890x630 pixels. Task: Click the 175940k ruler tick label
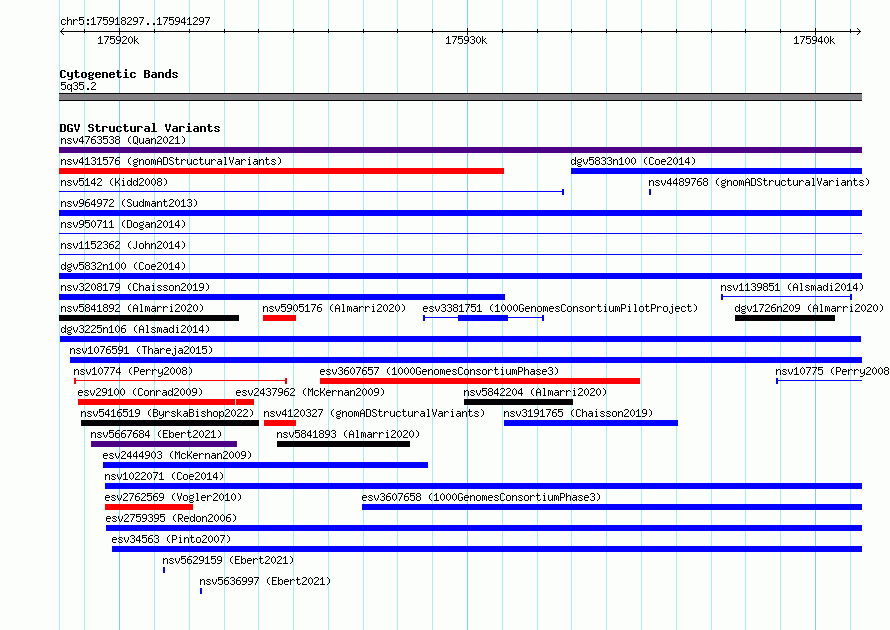click(814, 40)
